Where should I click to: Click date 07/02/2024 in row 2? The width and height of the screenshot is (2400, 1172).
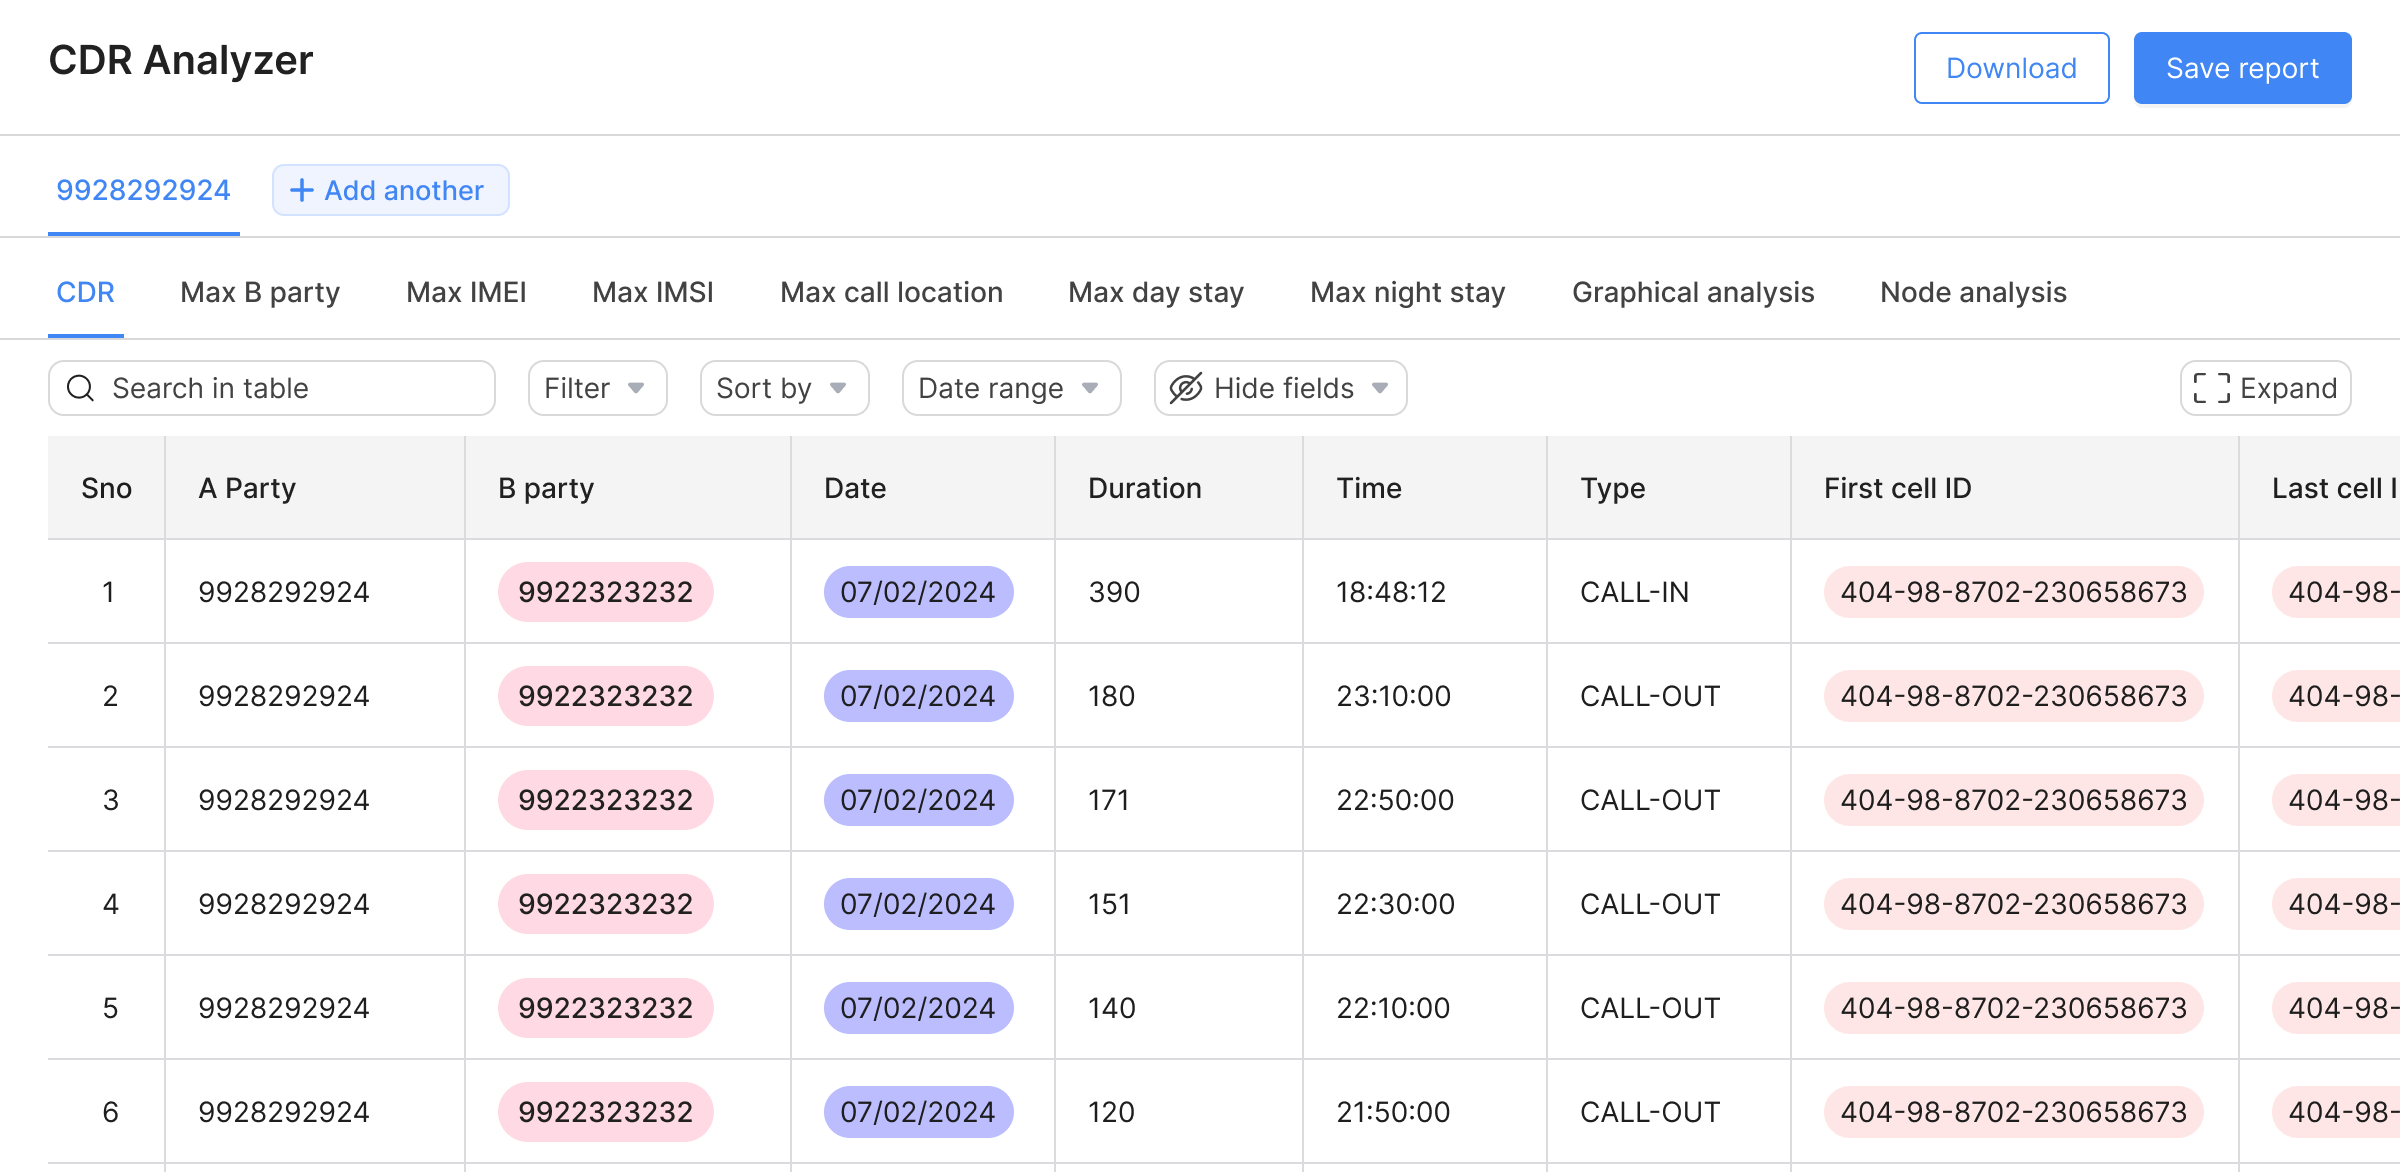click(x=918, y=696)
